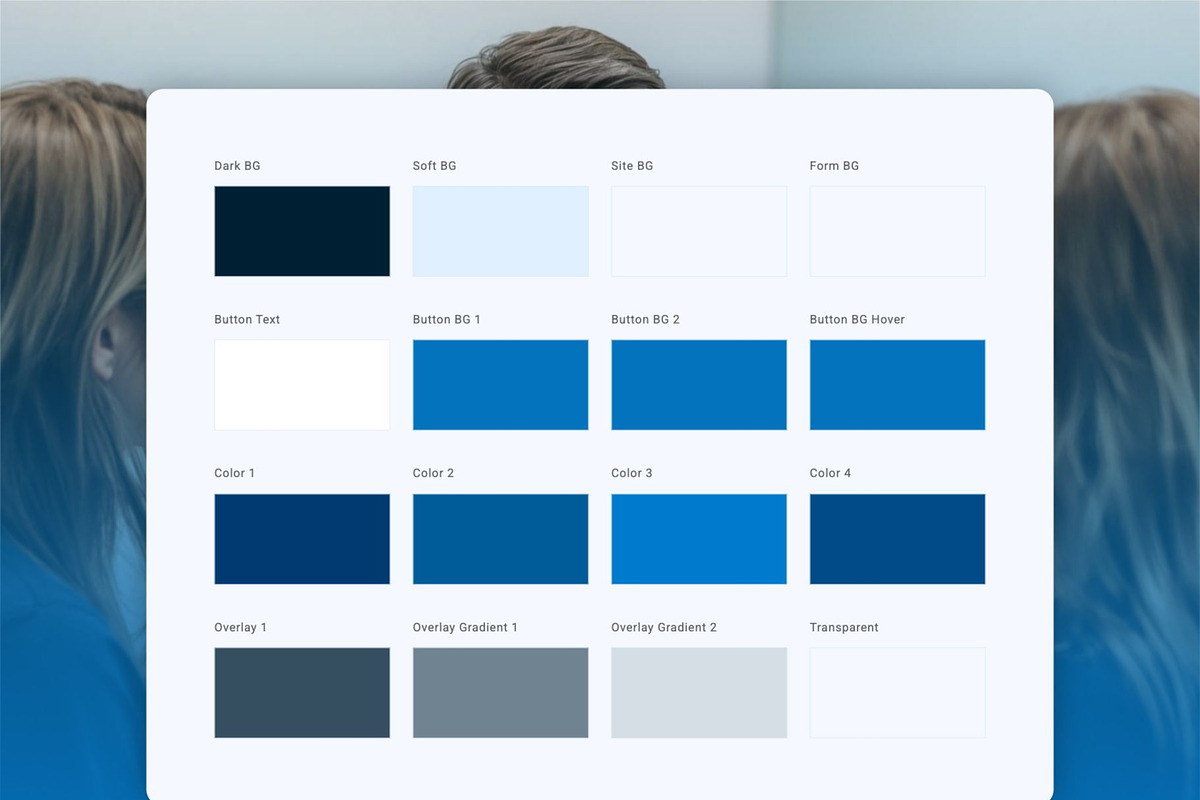The width and height of the screenshot is (1200, 800).
Task: Choose the Overlay Gradient 2 swatch
Action: coord(699,693)
